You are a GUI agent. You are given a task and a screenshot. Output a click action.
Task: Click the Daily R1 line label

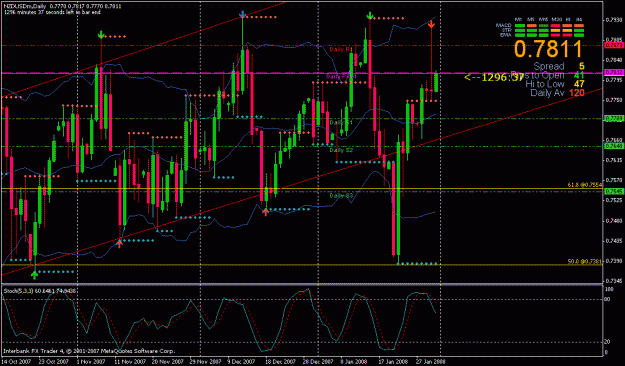click(x=341, y=49)
